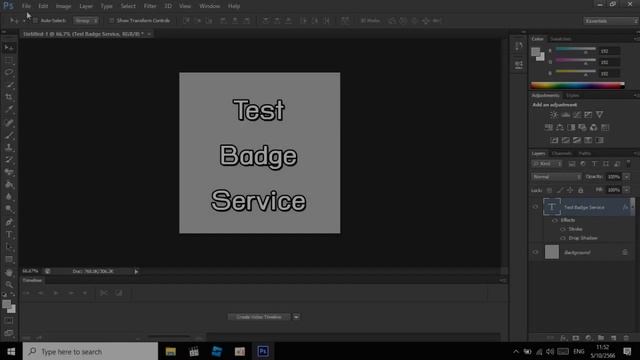The height and width of the screenshot is (360, 640).
Task: Switch to the Styles tab
Action: tap(572, 96)
